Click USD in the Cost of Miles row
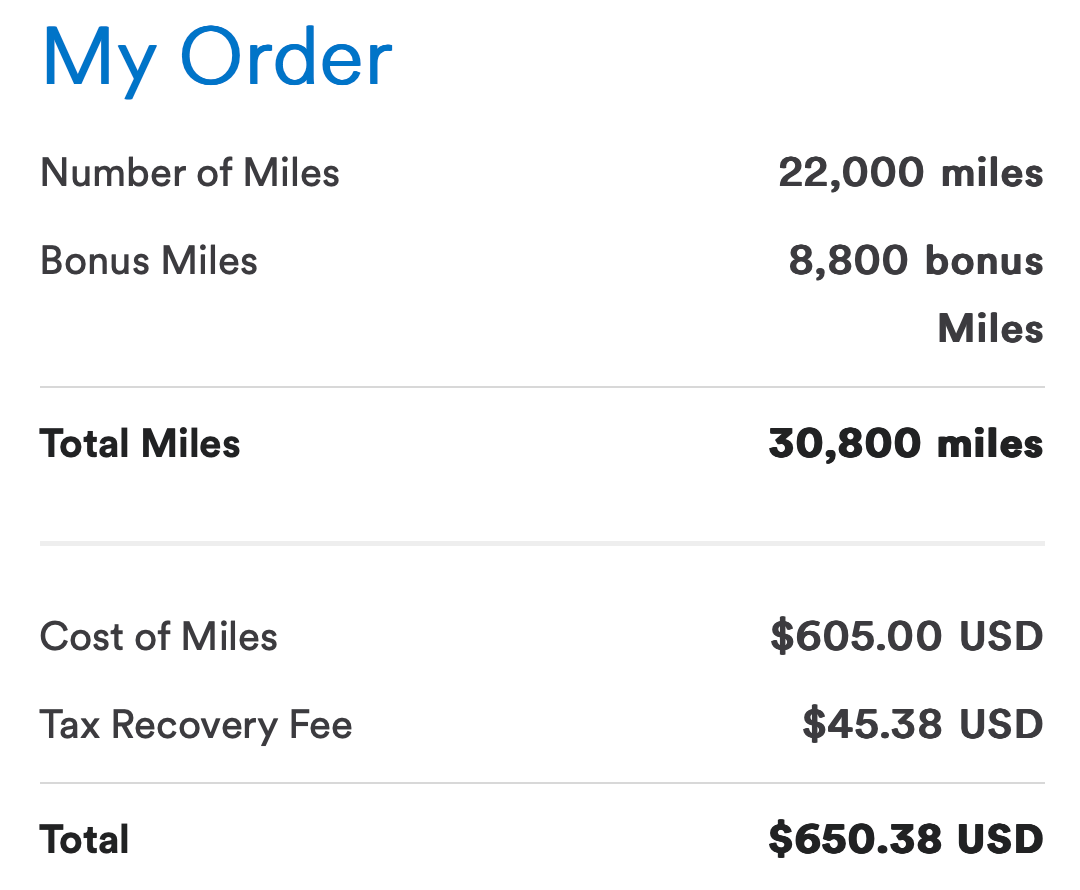The image size is (1080, 890). tap(1001, 637)
